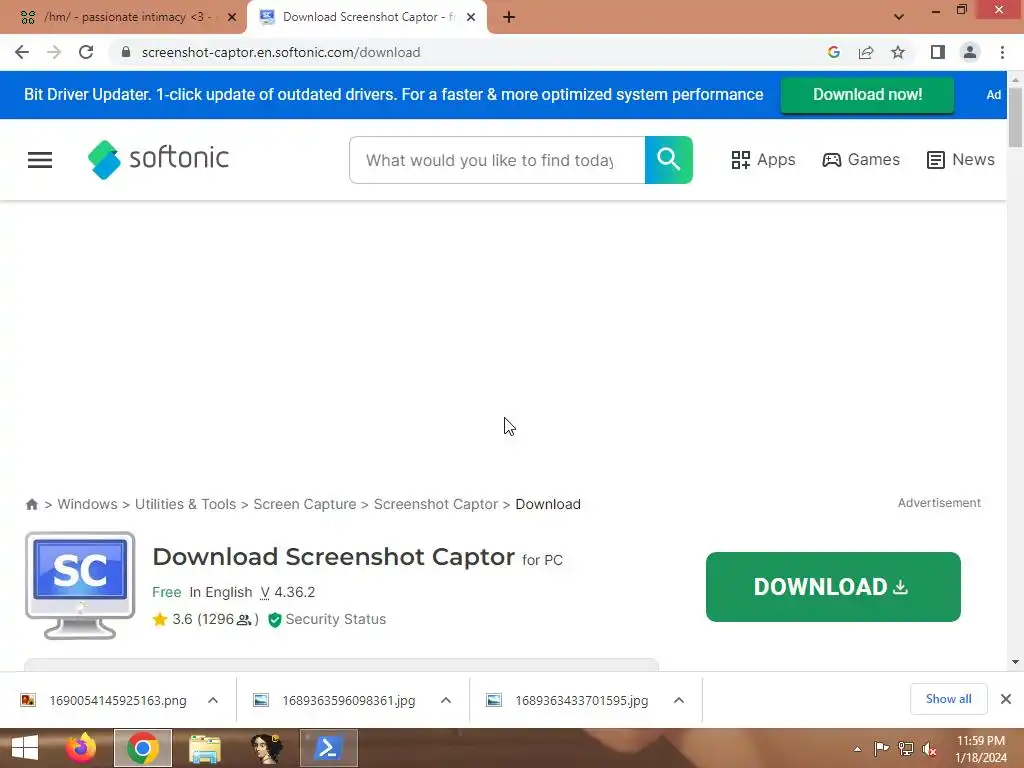Click the page vertical scrollbar thumb
This screenshot has width=1024, height=768.
pyautogui.click(x=1015, y=118)
